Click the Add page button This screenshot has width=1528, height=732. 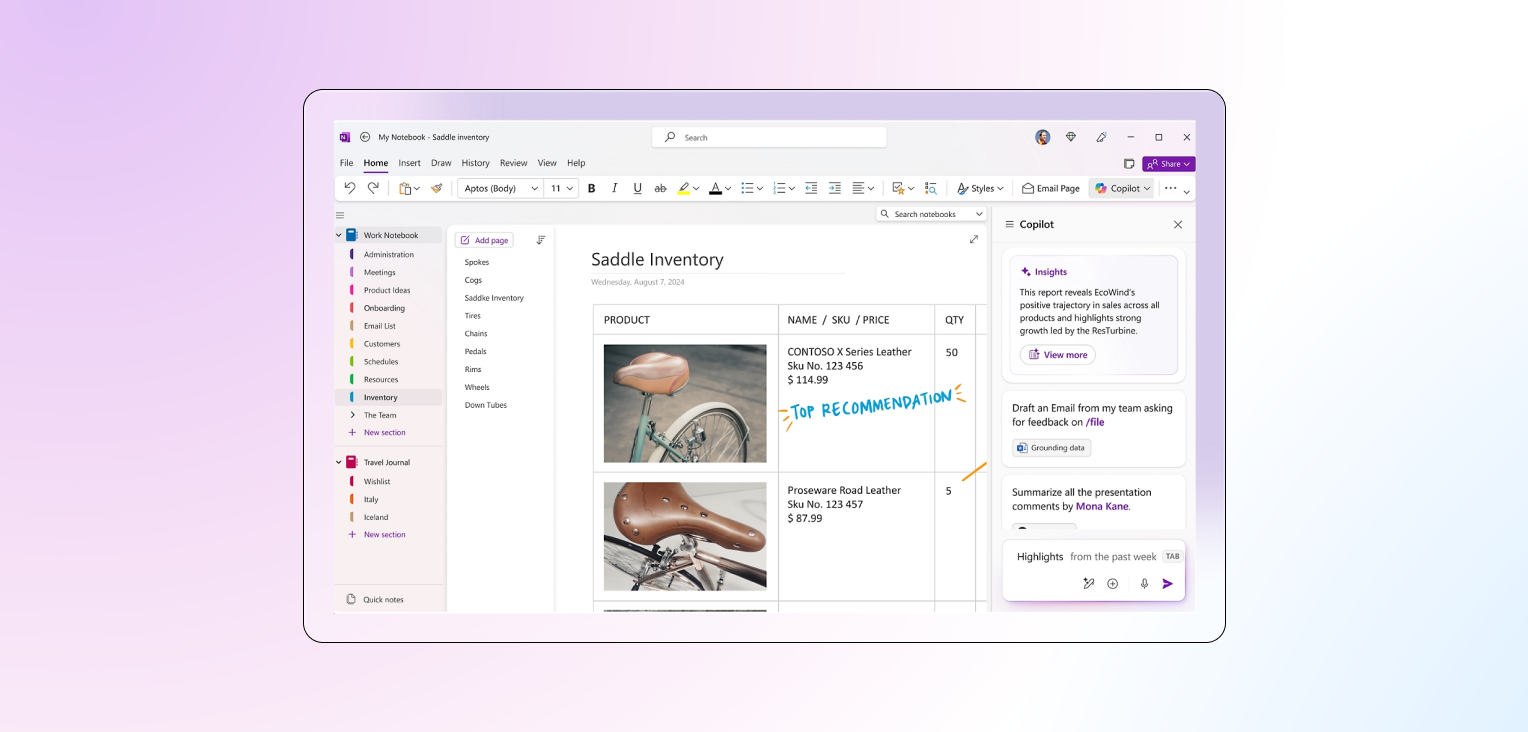[484, 240]
